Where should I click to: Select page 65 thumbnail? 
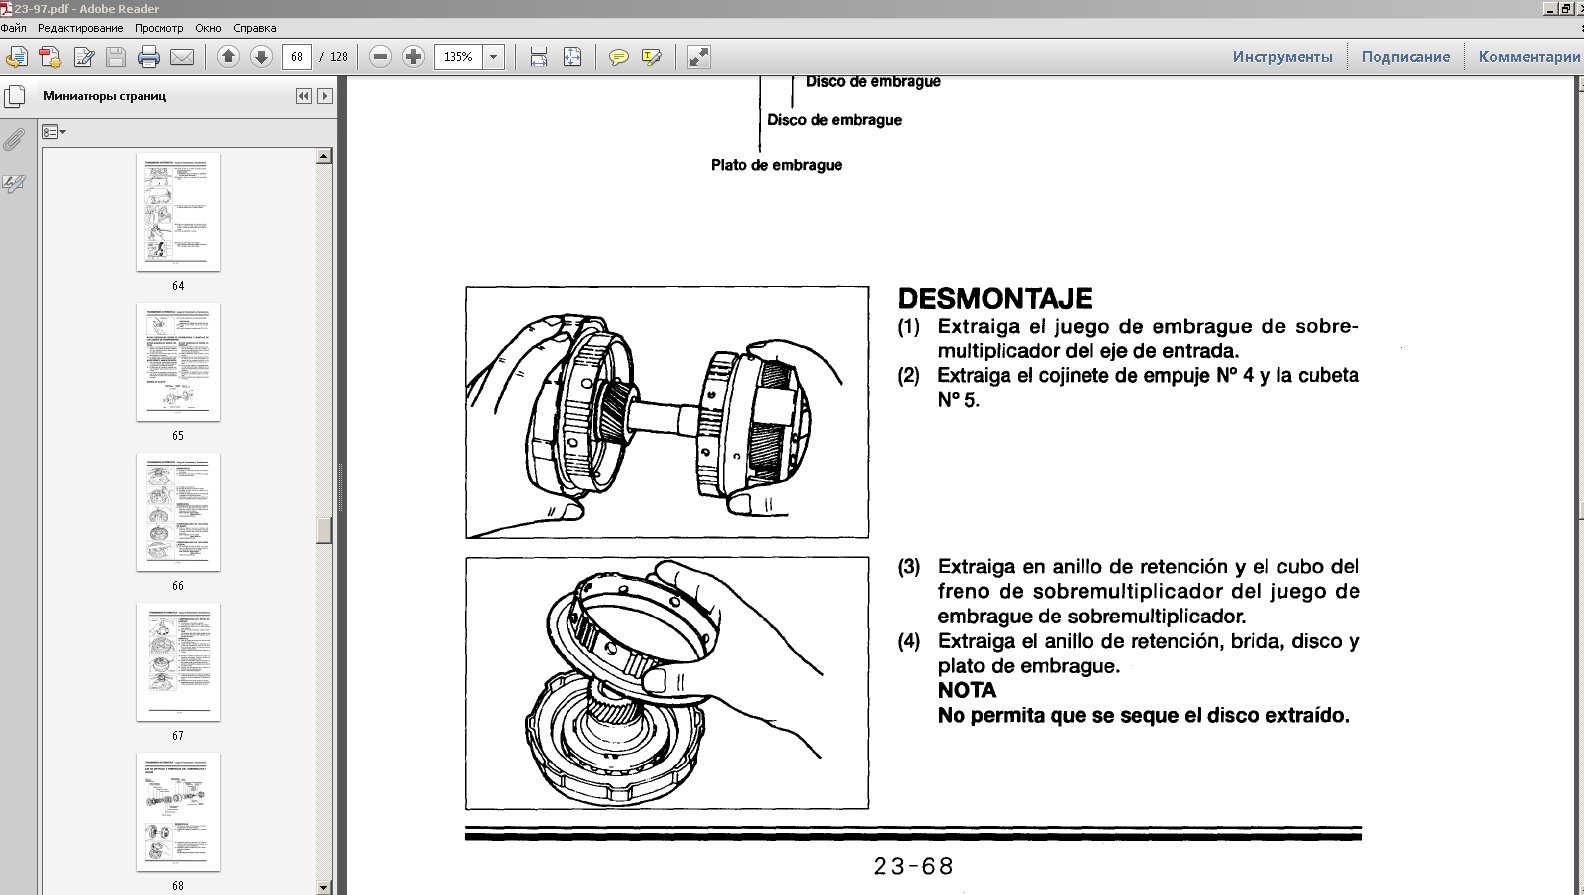click(178, 362)
